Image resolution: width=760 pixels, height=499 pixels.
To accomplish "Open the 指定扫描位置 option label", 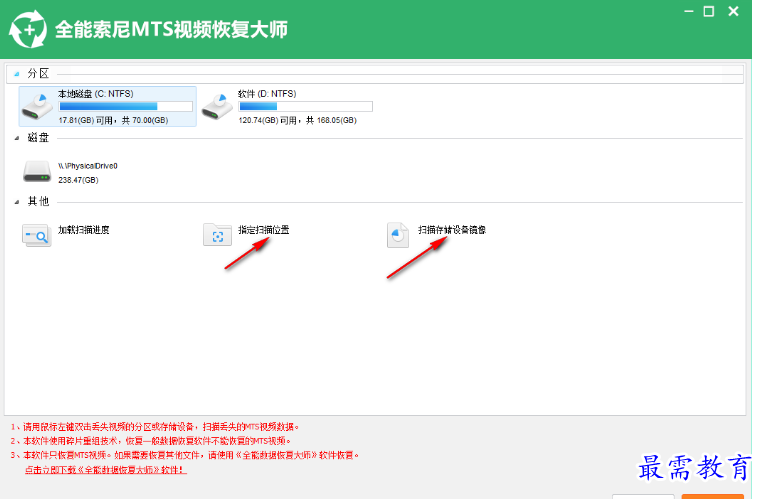I will pos(264,230).
